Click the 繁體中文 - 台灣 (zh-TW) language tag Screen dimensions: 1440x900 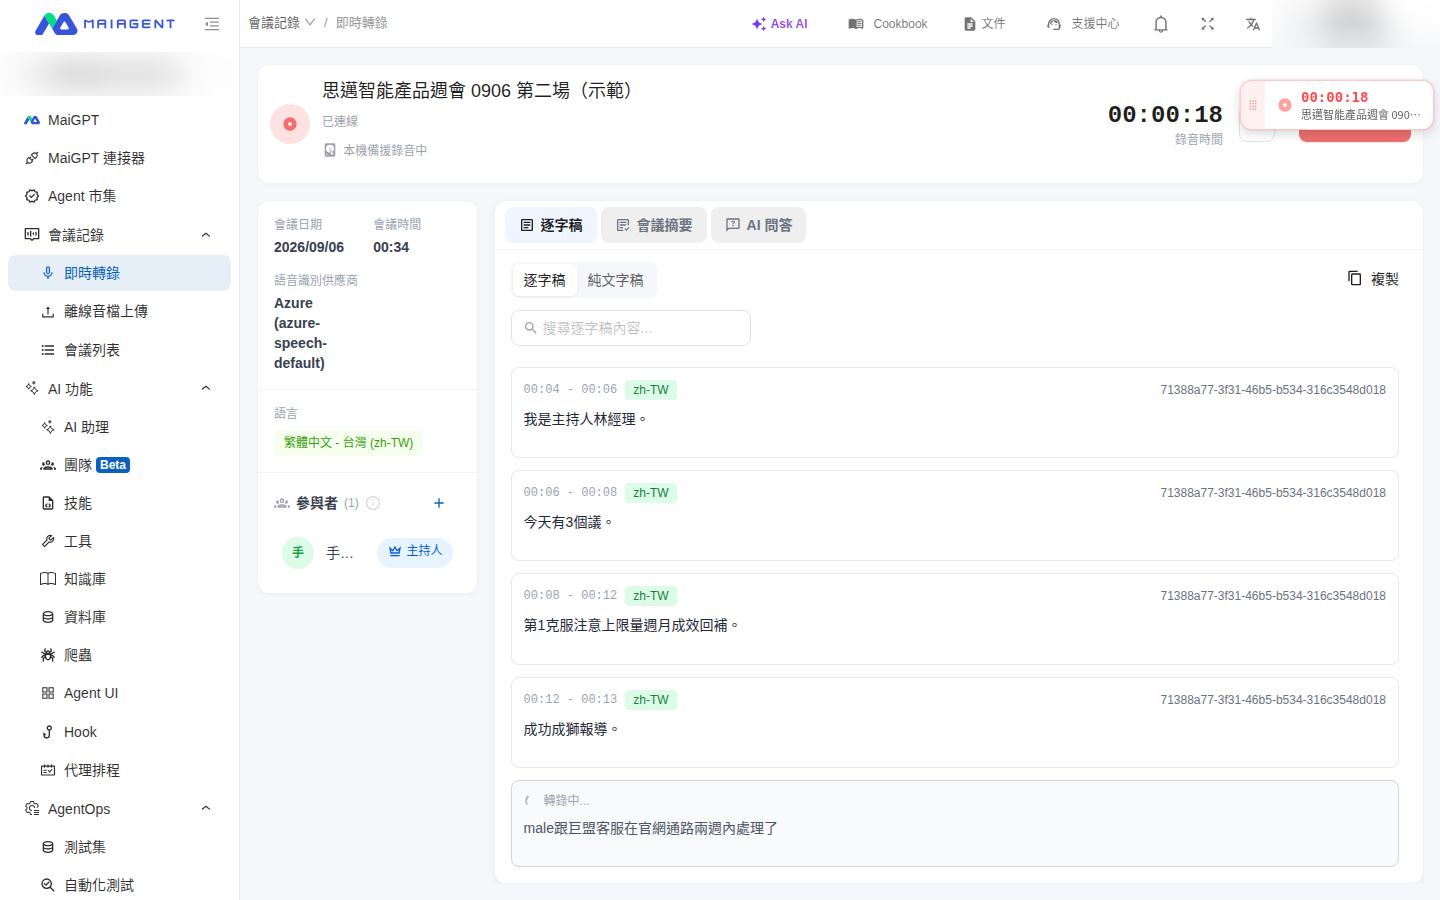[x=348, y=443]
